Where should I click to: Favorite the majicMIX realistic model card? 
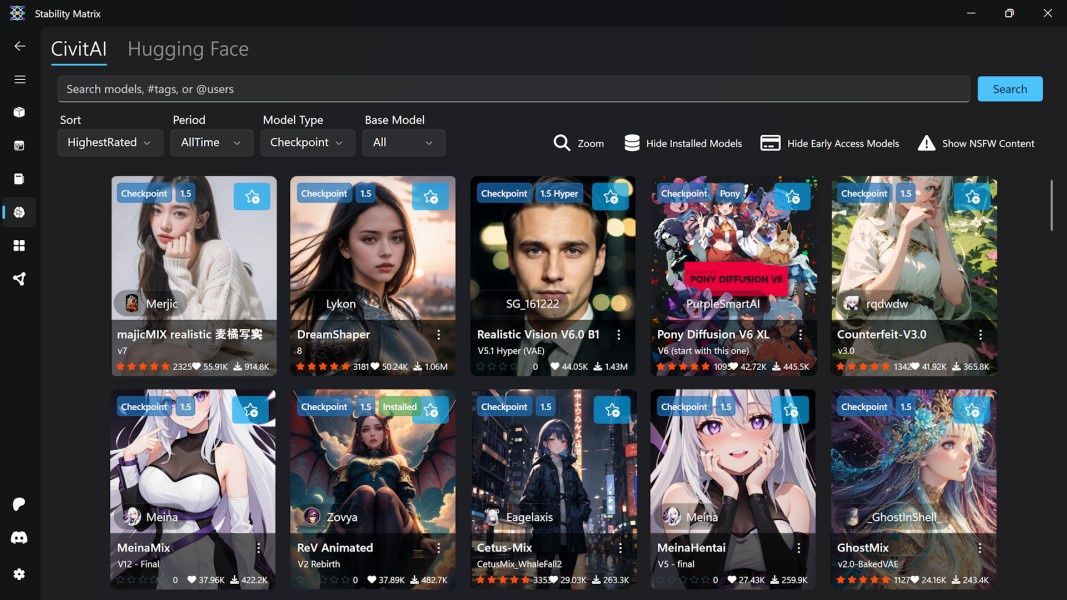pos(252,197)
